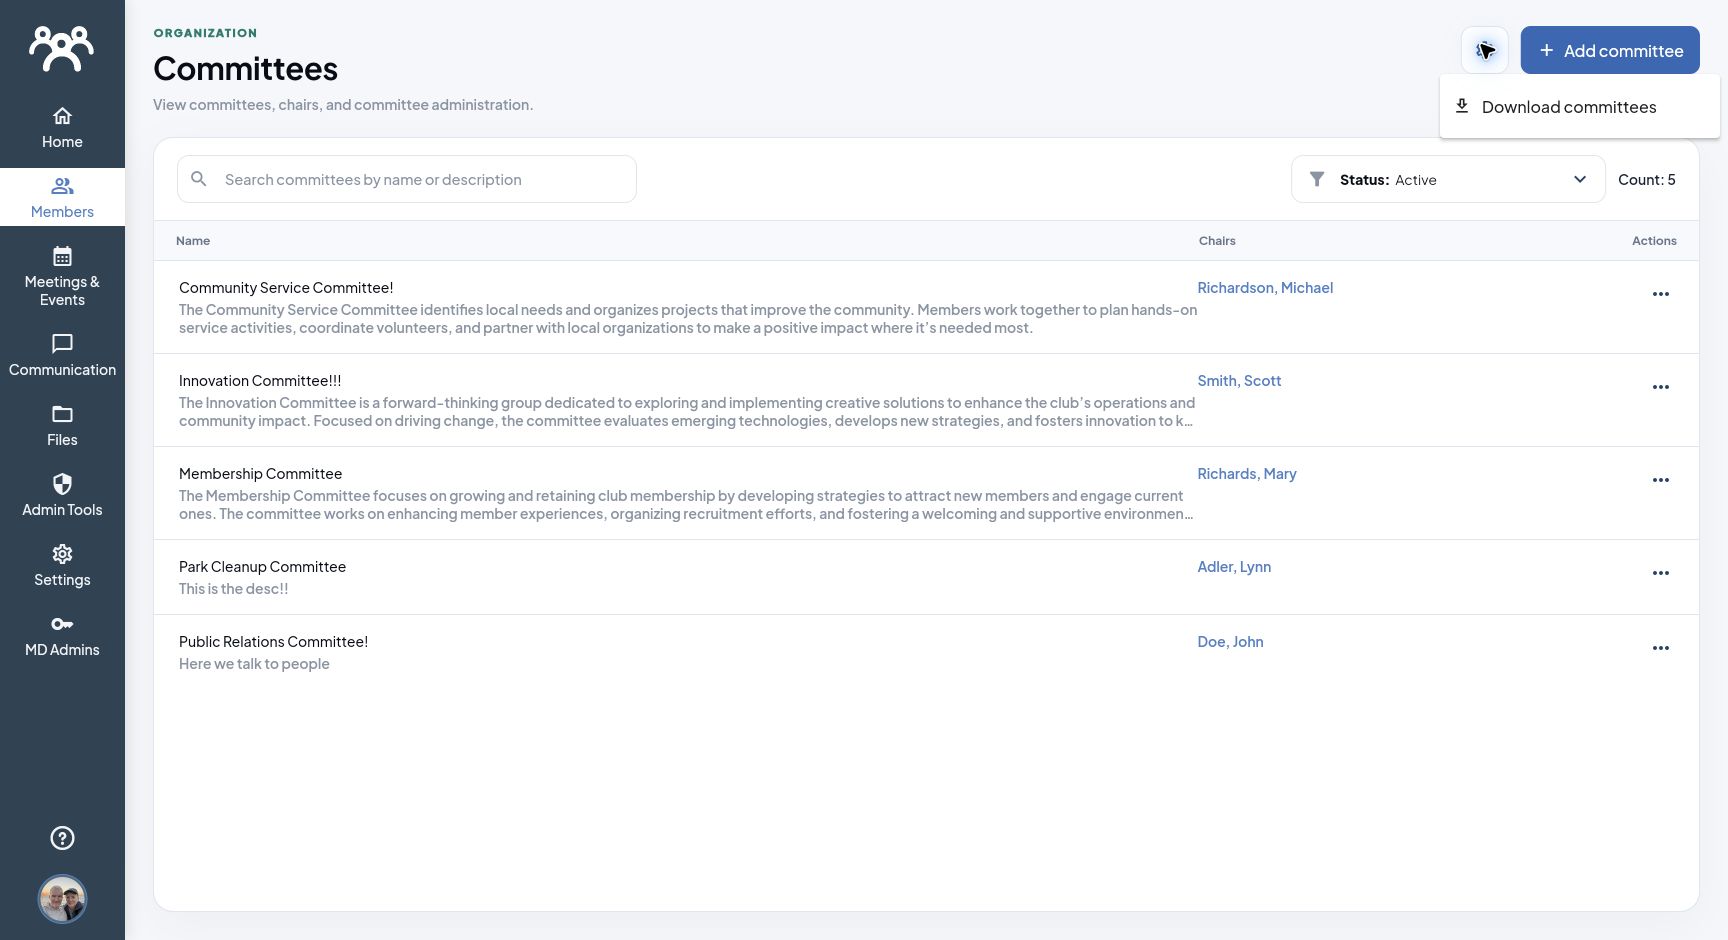
Task: Open Admin Tools shield icon
Action: coord(62,484)
